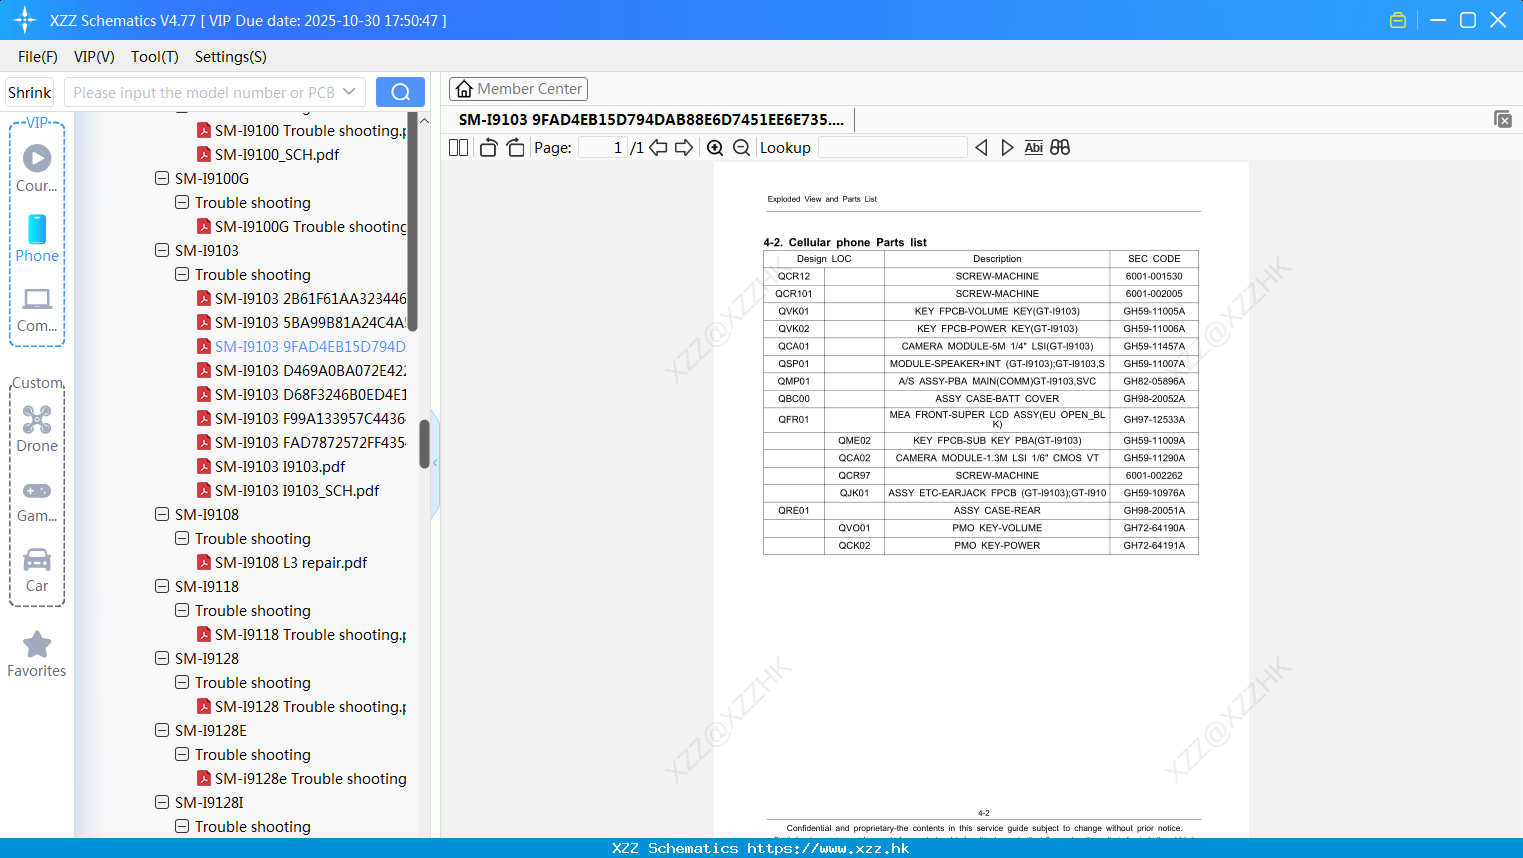Open SM-I9103 D469A0BA072E42 file
The height and width of the screenshot is (858, 1523).
[x=311, y=370]
